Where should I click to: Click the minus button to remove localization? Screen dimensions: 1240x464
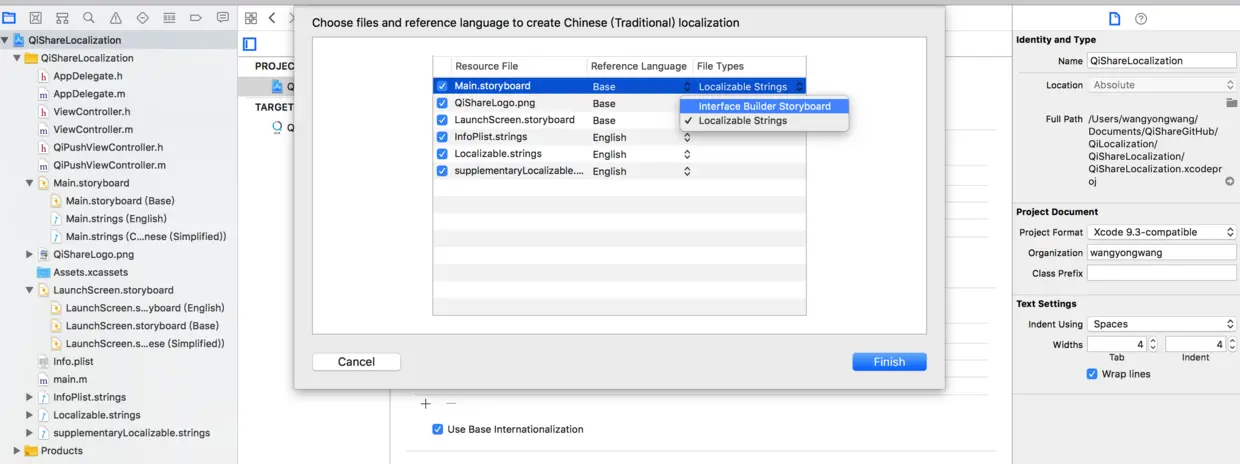[451, 403]
